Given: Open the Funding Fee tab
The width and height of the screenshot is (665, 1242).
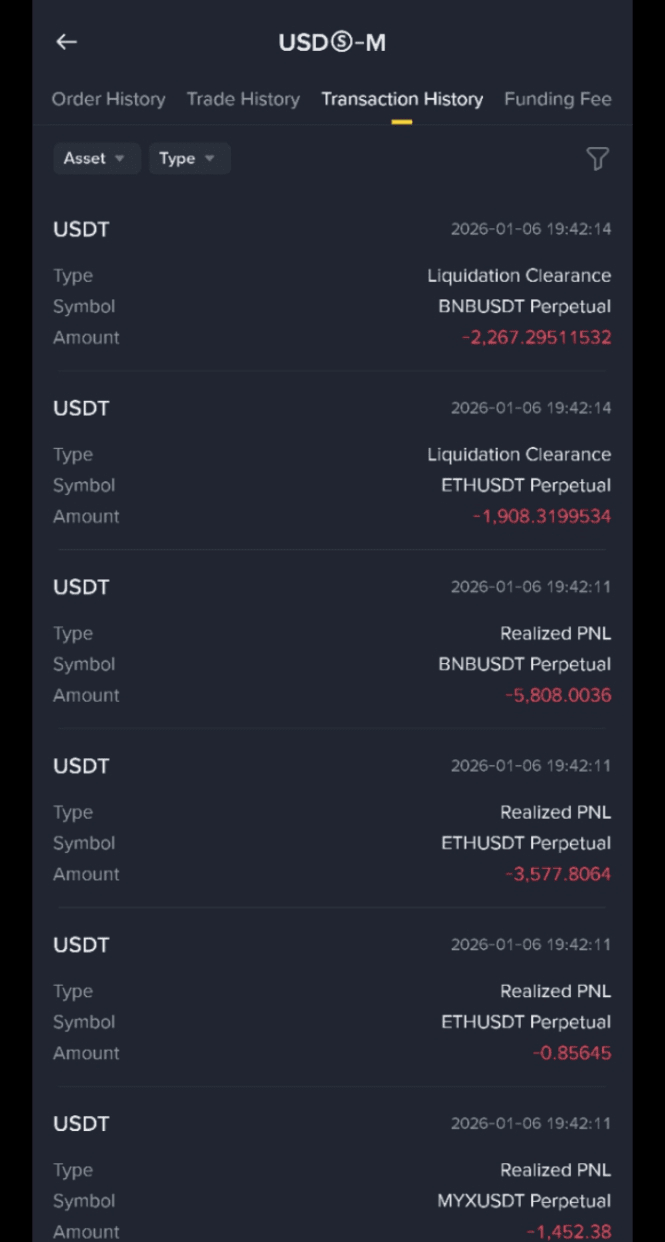Looking at the screenshot, I should (x=557, y=99).
